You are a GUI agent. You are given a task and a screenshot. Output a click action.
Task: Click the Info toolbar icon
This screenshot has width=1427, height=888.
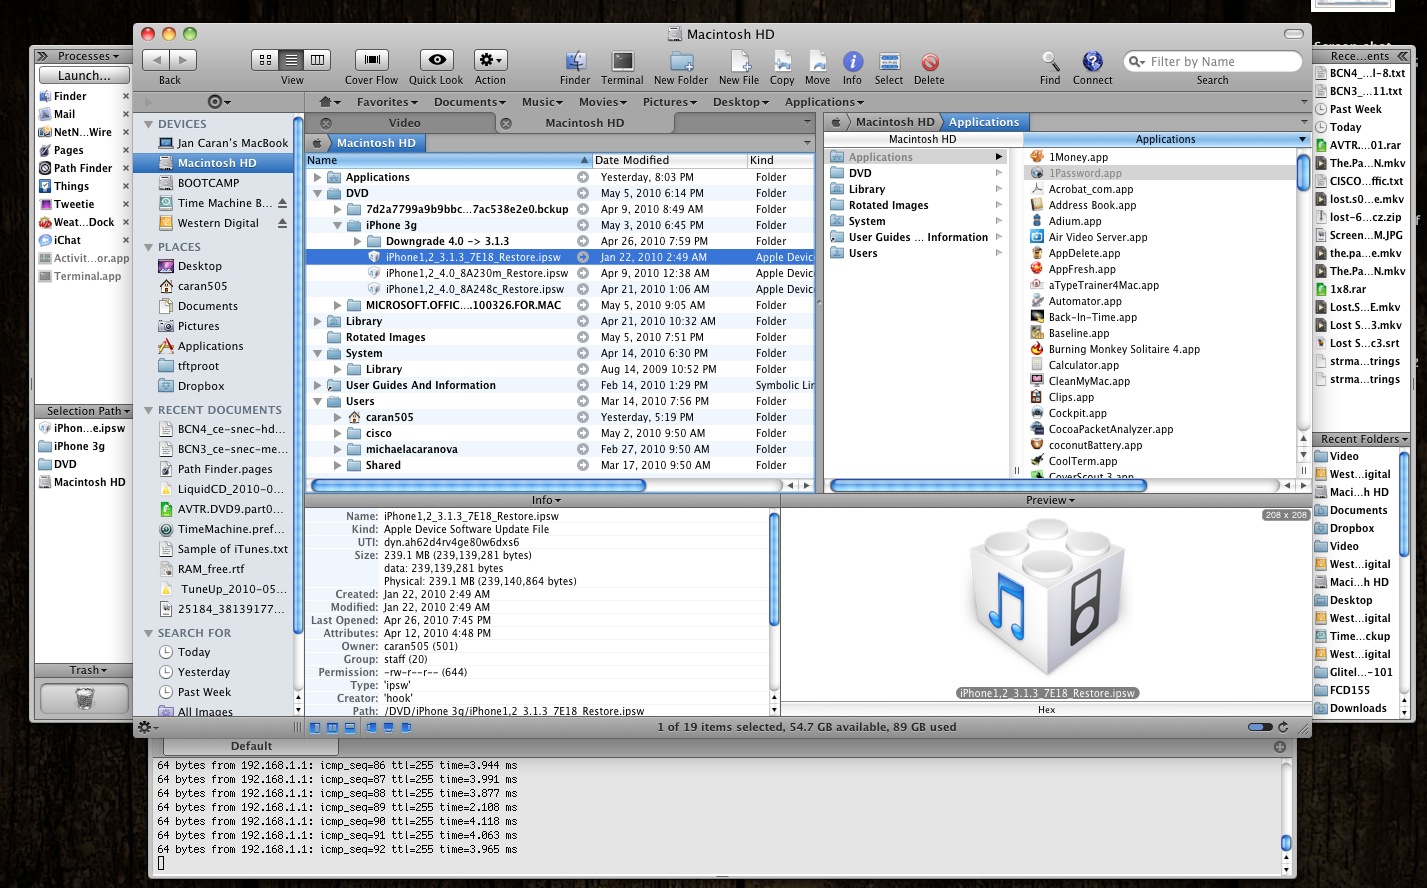852,61
